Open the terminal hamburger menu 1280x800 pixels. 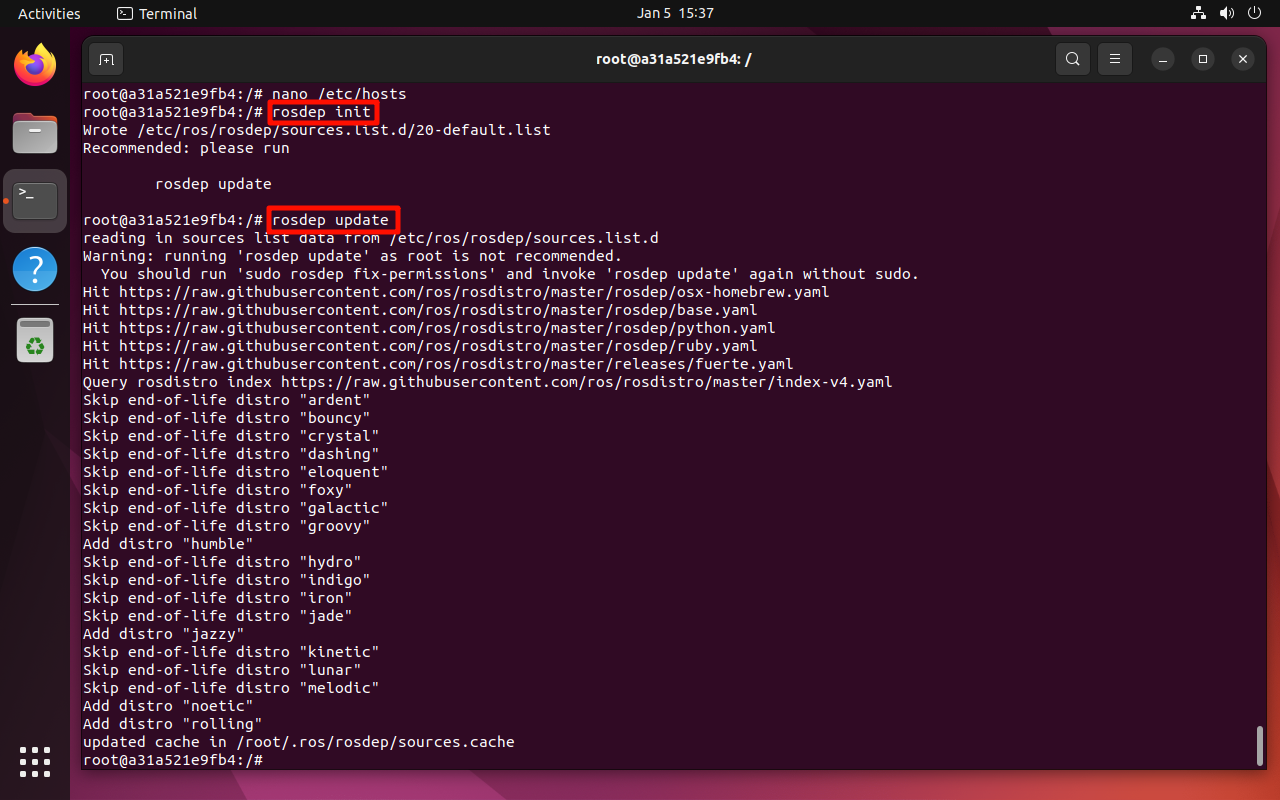click(x=1114, y=59)
